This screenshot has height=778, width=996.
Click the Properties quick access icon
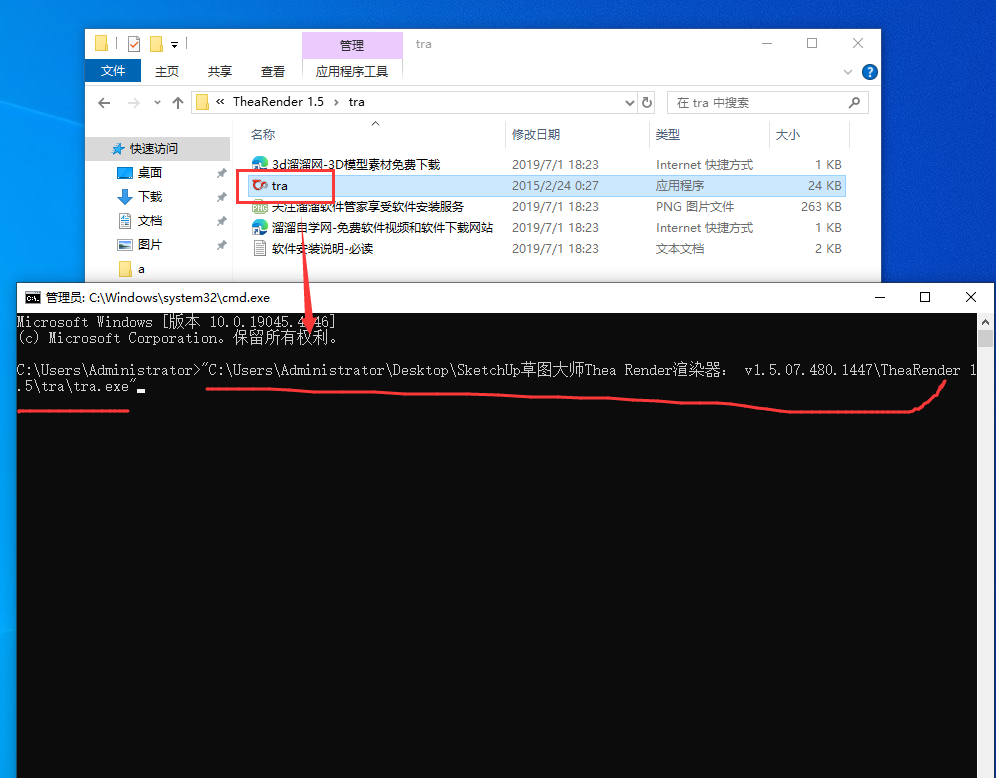point(134,44)
